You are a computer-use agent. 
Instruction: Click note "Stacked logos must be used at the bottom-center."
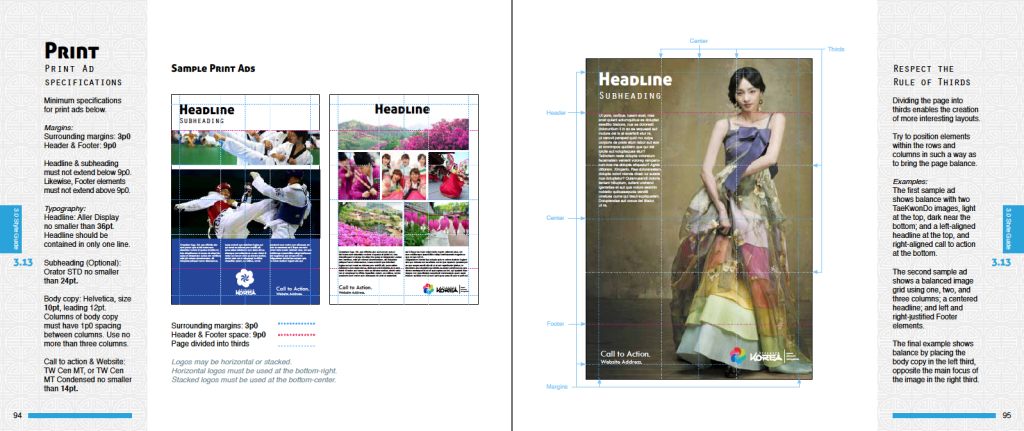[x=253, y=379]
